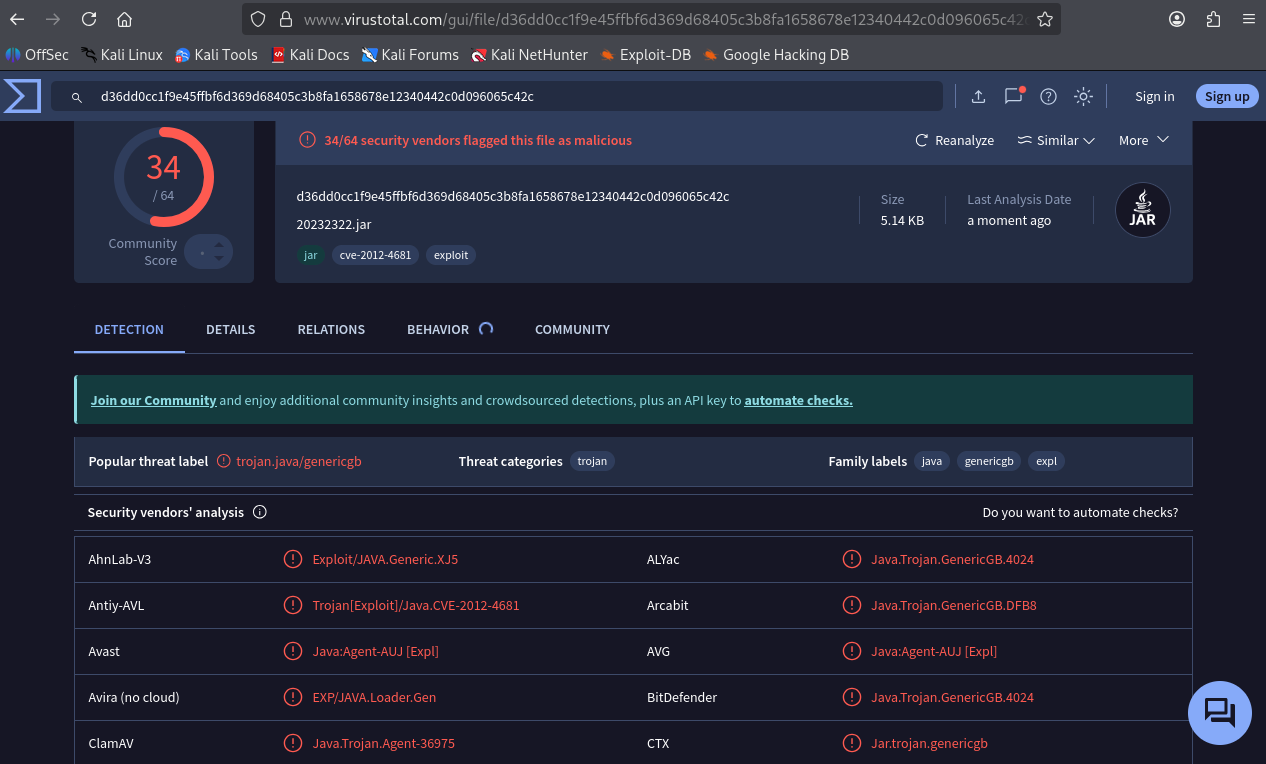Image resolution: width=1266 pixels, height=764 pixels.
Task: Select the Java.Trojan.Agent-36975 detection text
Action: pyautogui.click(x=384, y=743)
